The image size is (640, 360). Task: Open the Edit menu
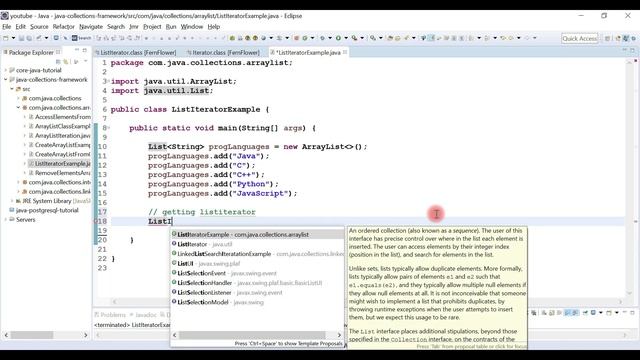click(x=20, y=27)
